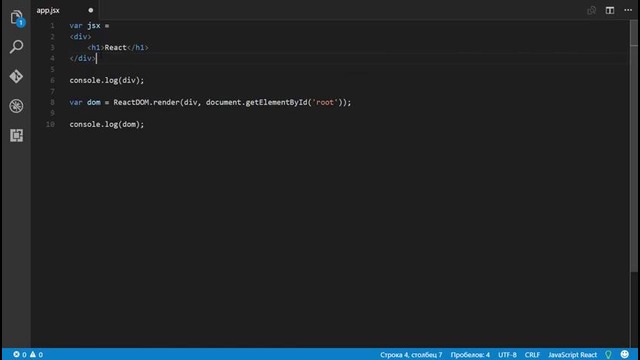The image size is (640, 360).
Task: Click the warnings count icon in status bar
Action: pyautogui.click(x=33, y=354)
